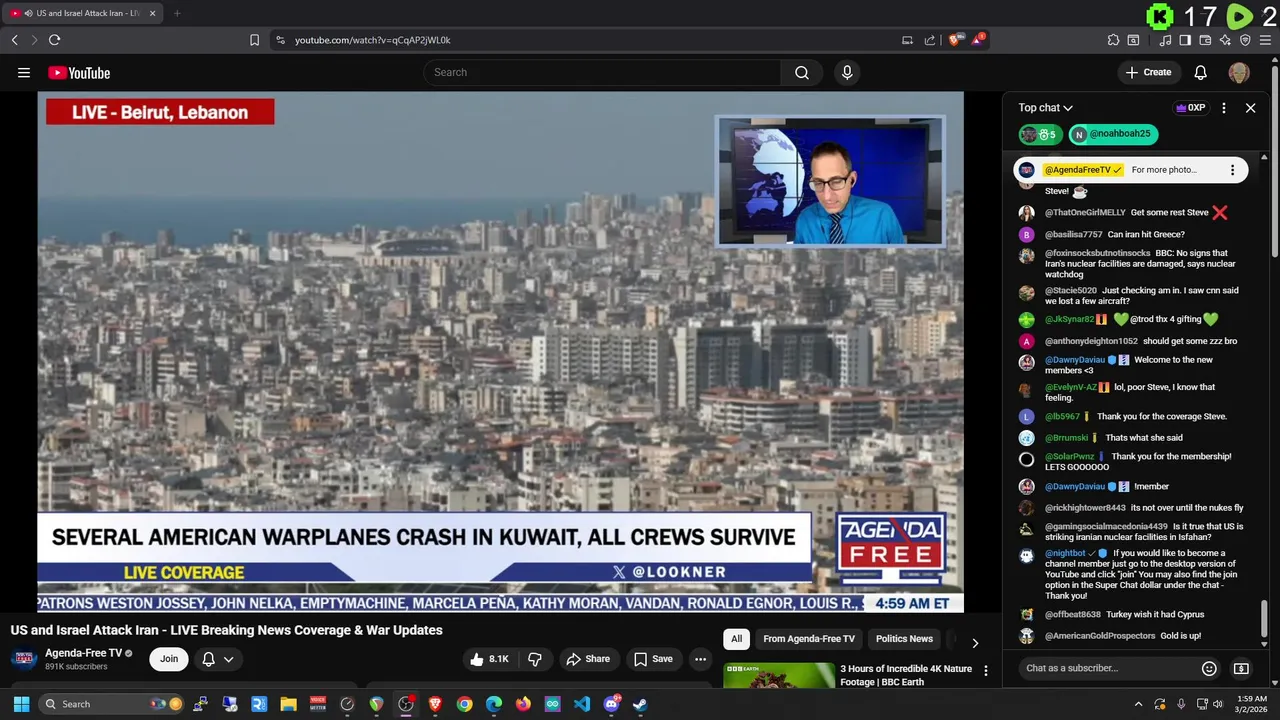
Task: Open the Agenda-Free TV channel name link
Action: coord(83,653)
